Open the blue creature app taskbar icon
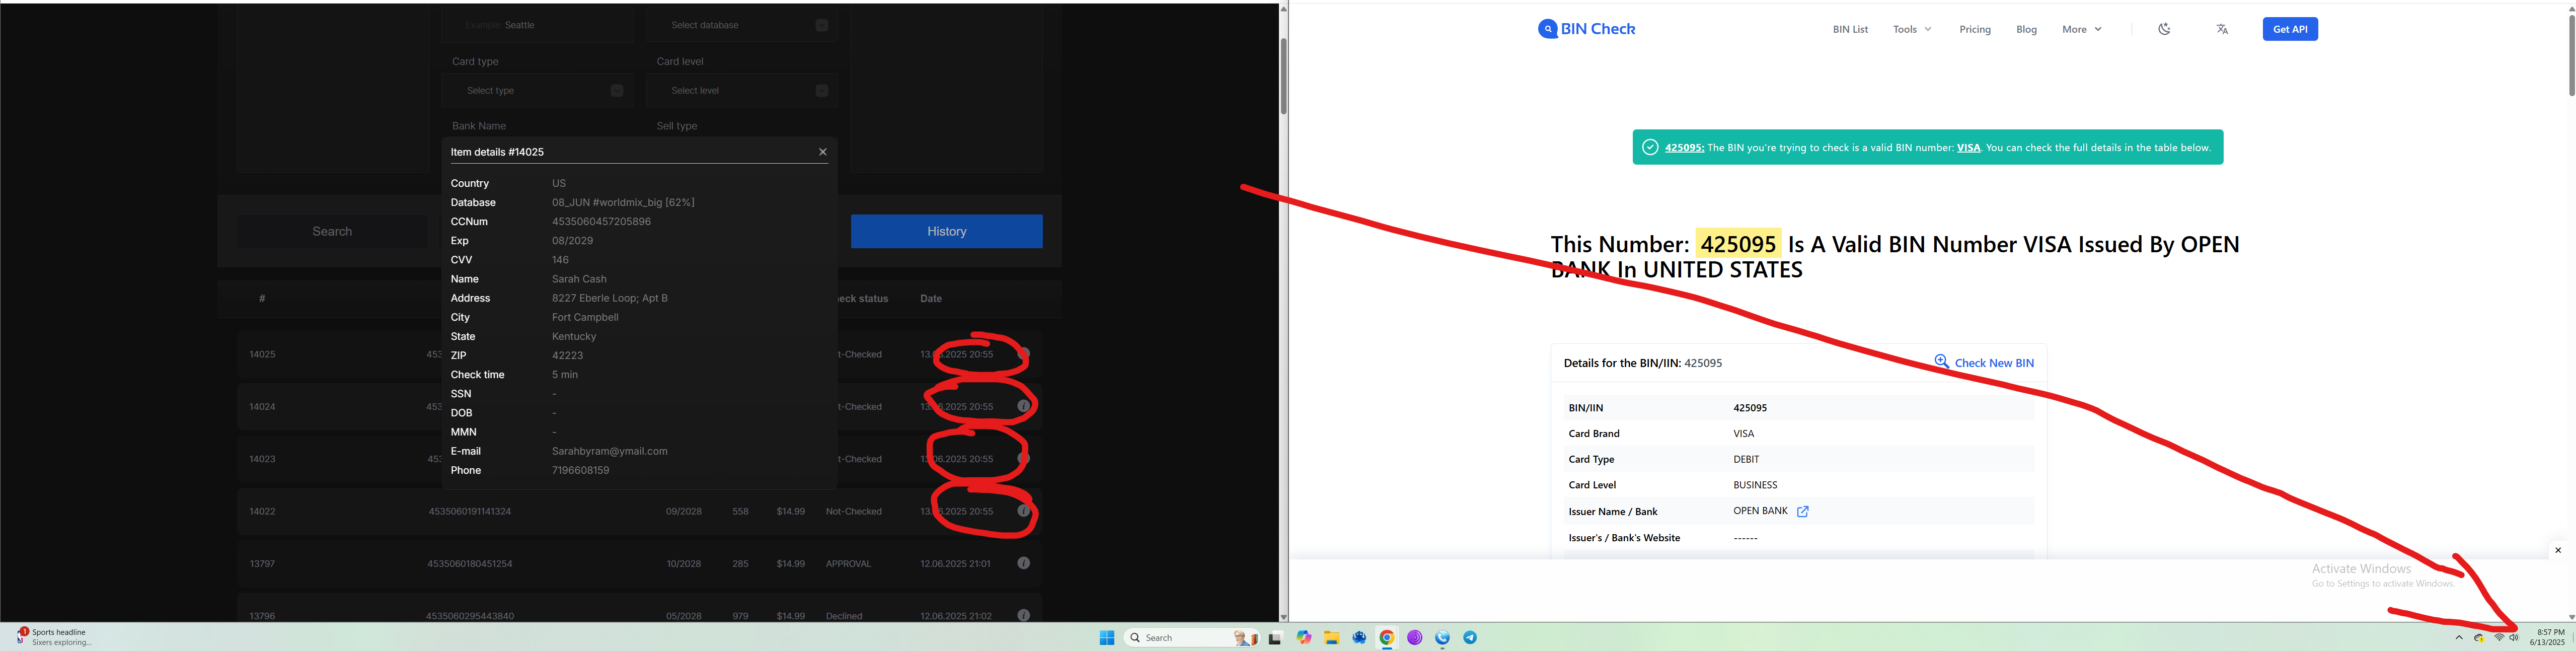The image size is (2576, 651). coord(1359,638)
